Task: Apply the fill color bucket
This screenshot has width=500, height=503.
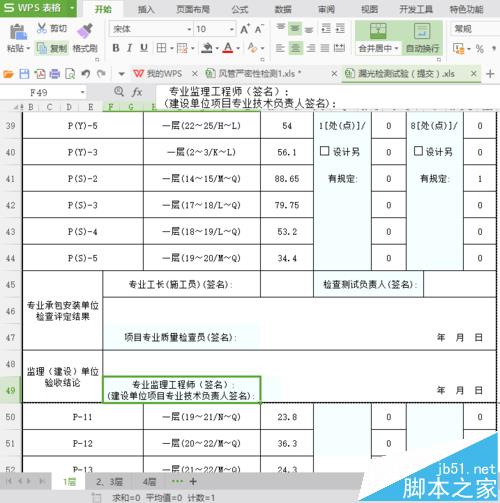Action: pos(207,48)
